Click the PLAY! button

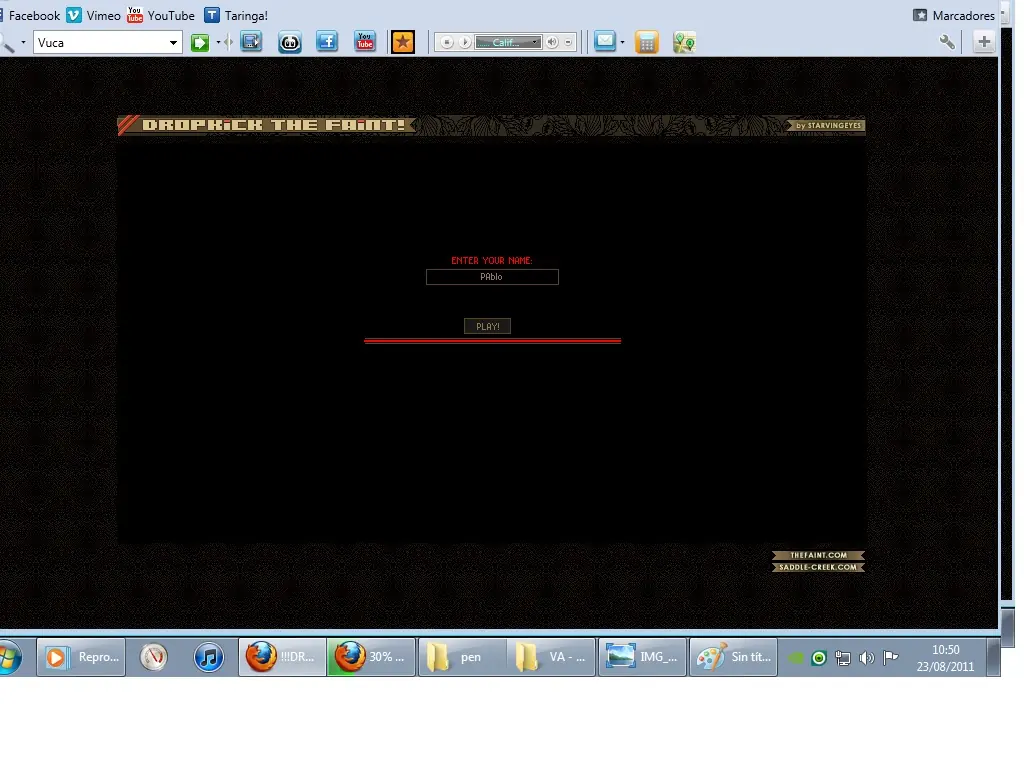coord(487,326)
